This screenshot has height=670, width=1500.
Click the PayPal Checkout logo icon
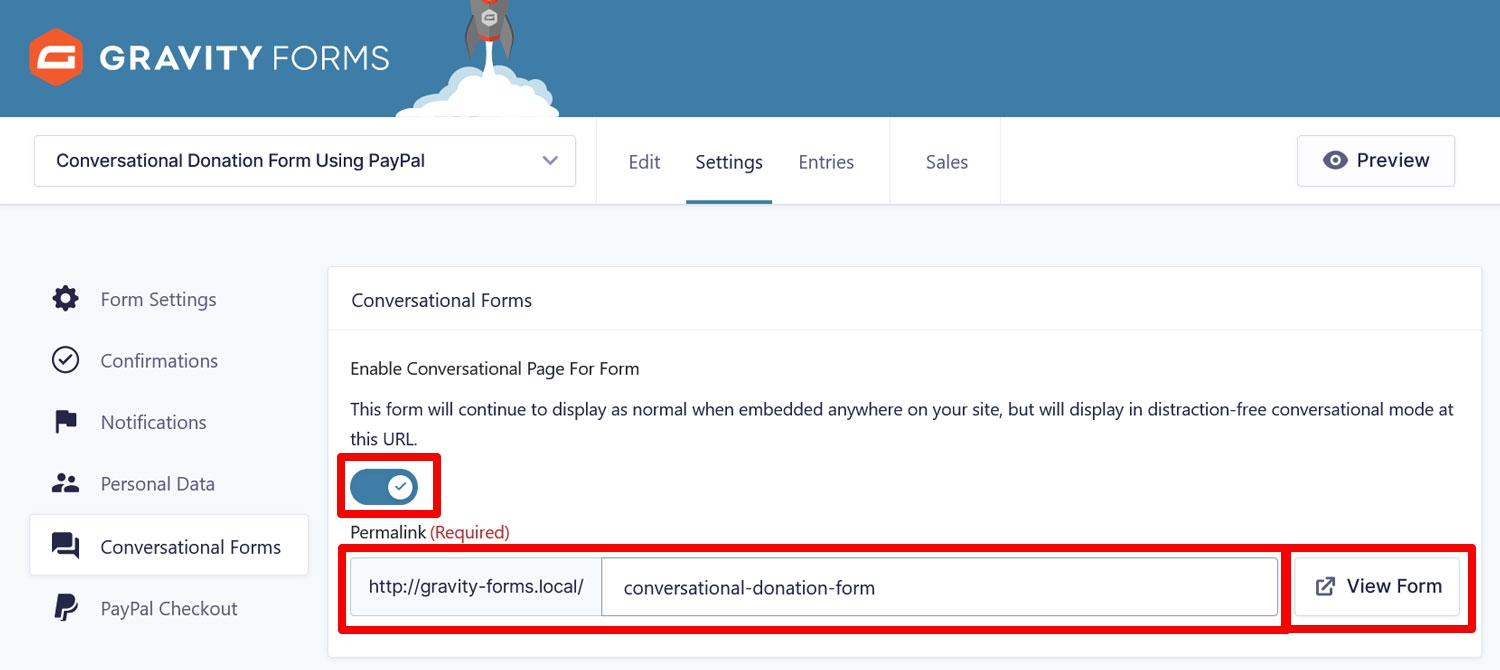(x=65, y=608)
